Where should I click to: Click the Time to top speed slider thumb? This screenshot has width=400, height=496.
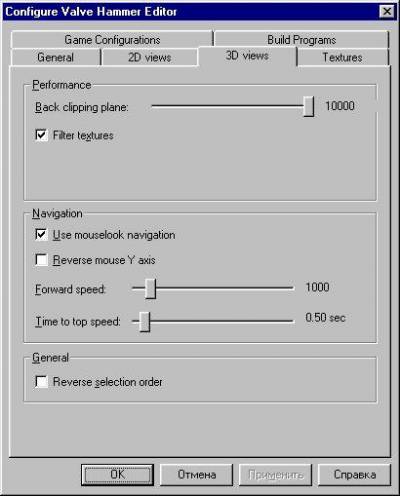pos(144,322)
